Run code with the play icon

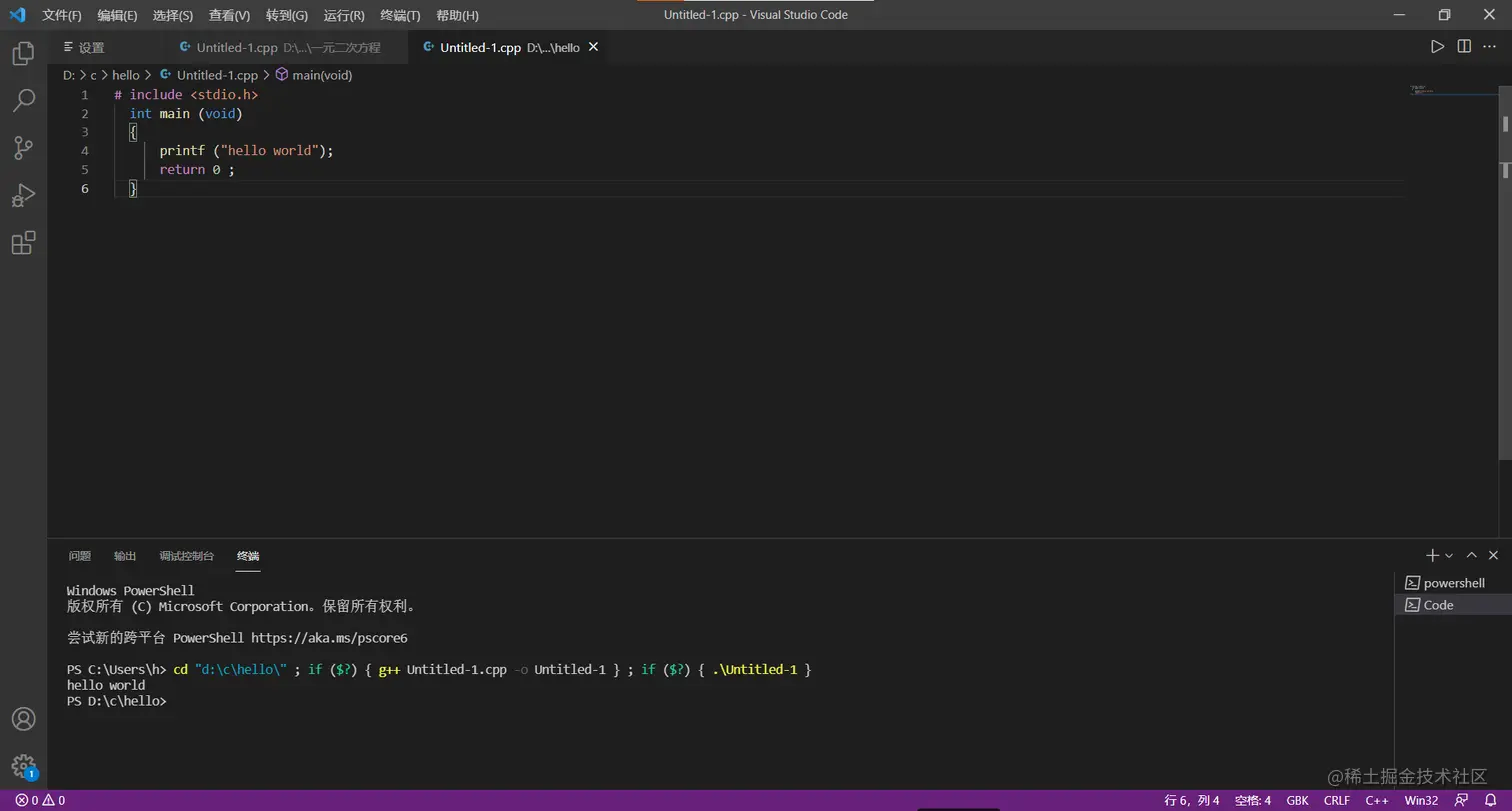pyautogui.click(x=1437, y=47)
